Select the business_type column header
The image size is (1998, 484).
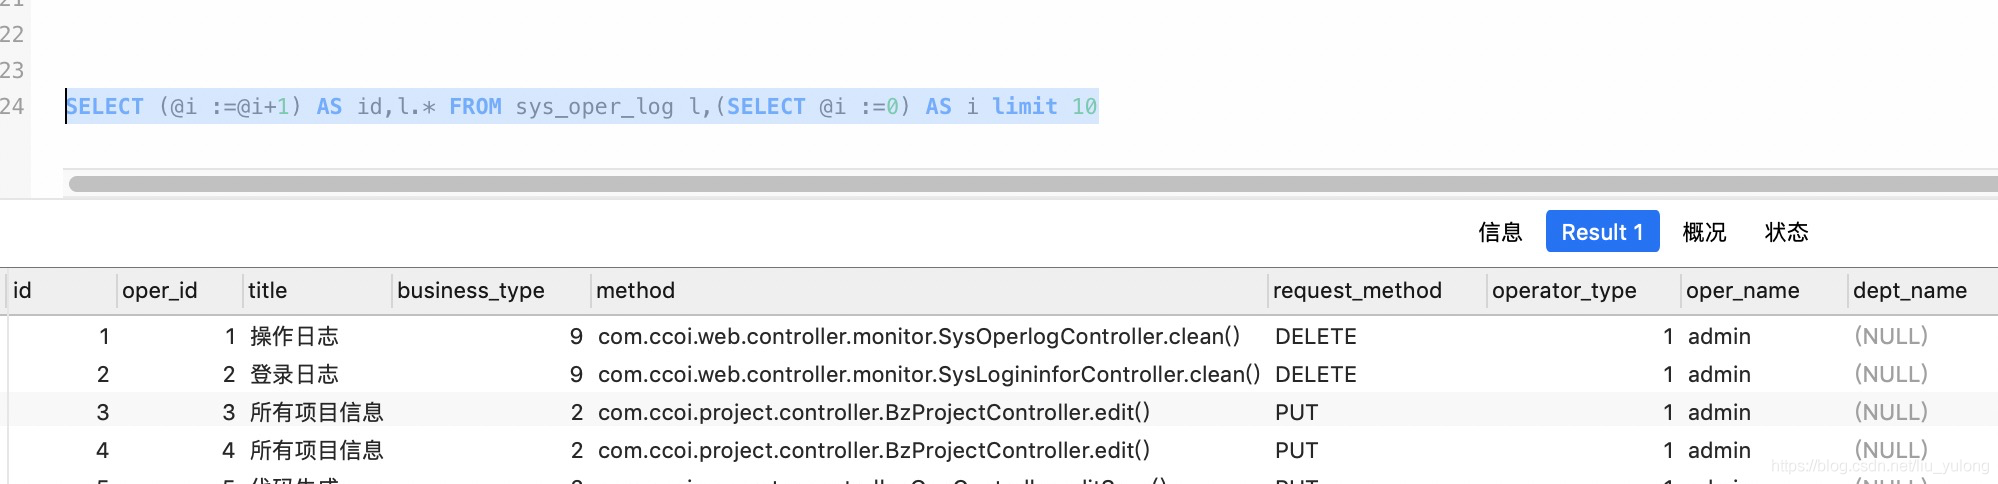click(x=470, y=291)
